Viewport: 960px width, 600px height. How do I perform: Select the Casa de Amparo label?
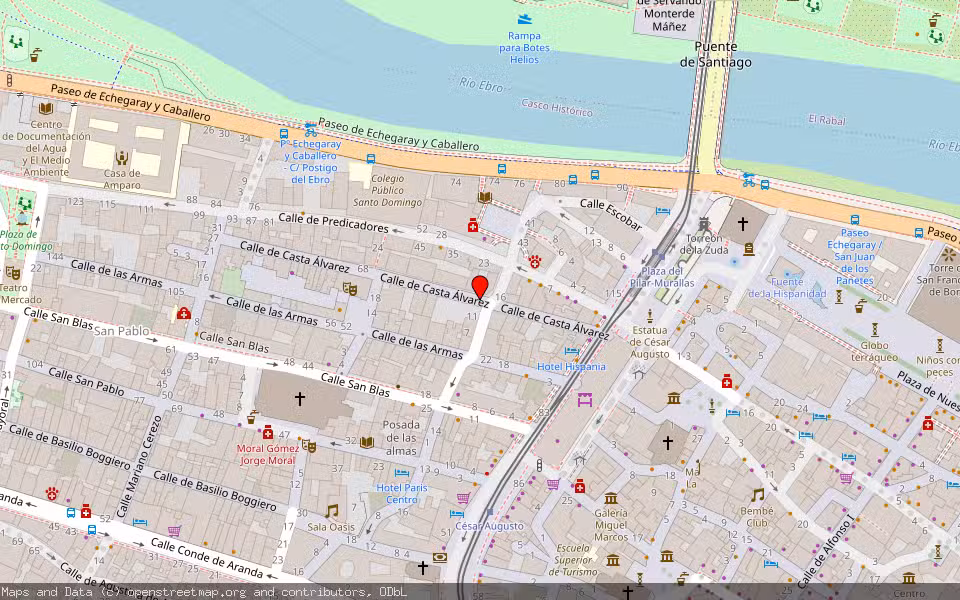click(x=122, y=179)
